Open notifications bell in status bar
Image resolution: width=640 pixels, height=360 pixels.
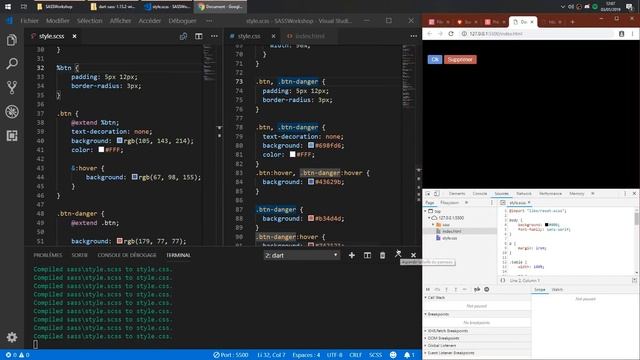coord(409,355)
